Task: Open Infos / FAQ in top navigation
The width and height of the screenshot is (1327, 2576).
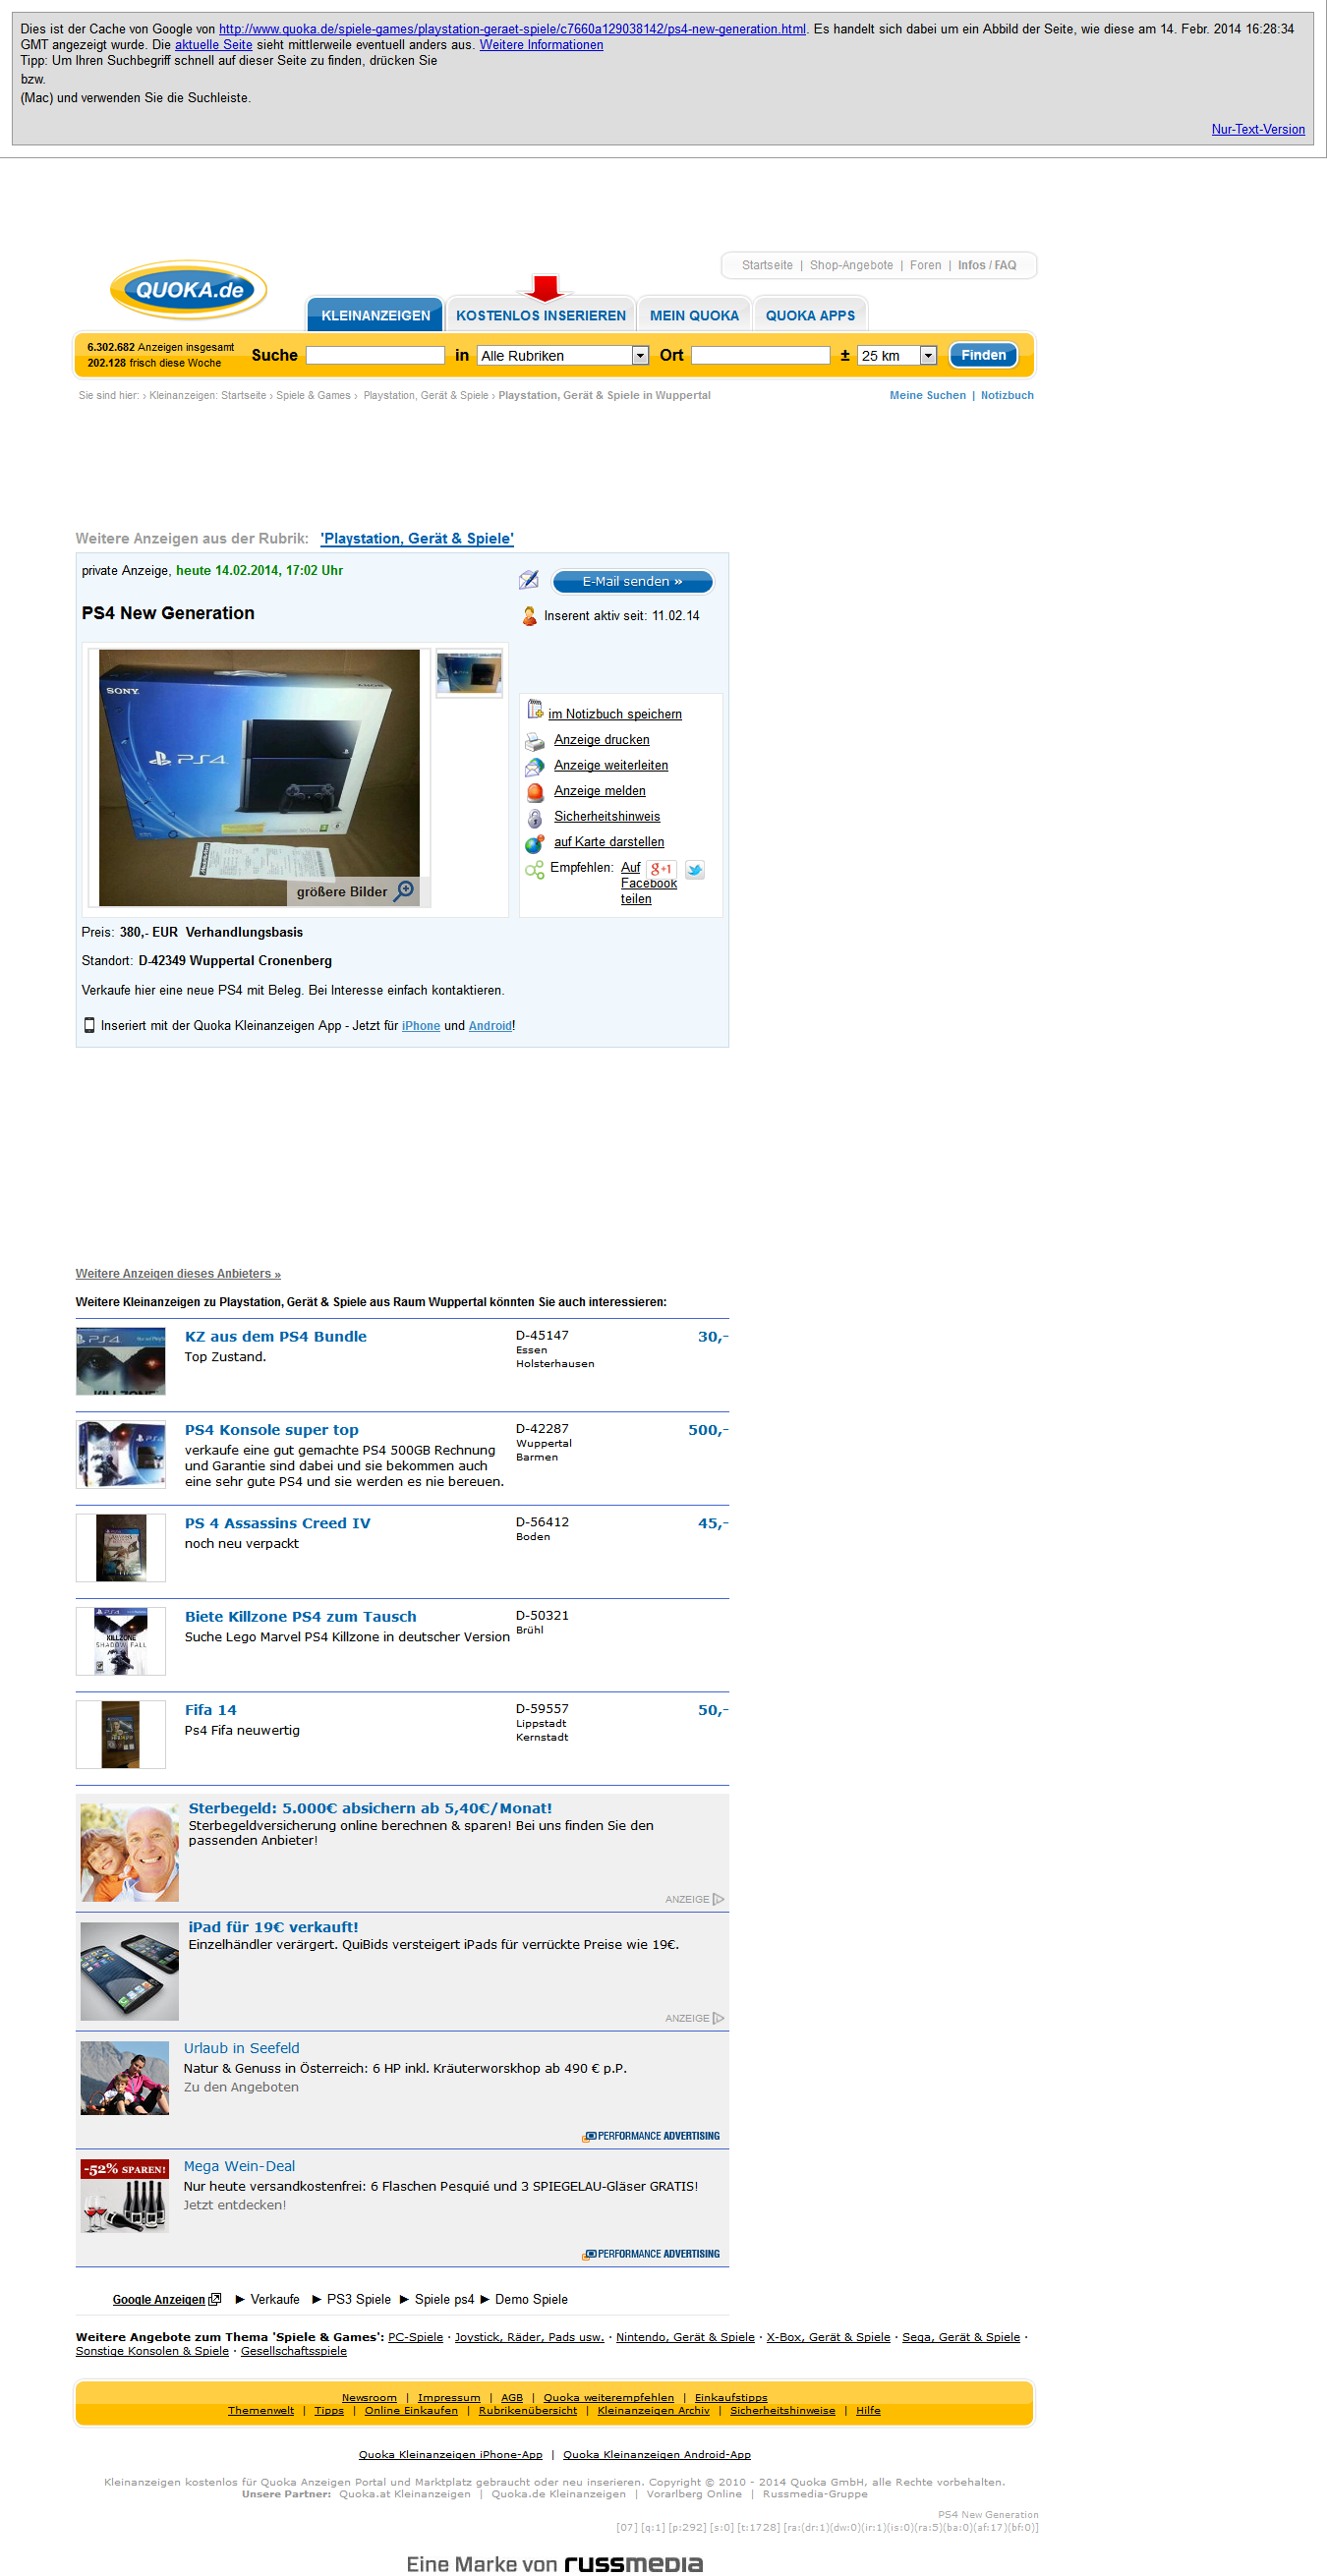Action: tap(987, 265)
